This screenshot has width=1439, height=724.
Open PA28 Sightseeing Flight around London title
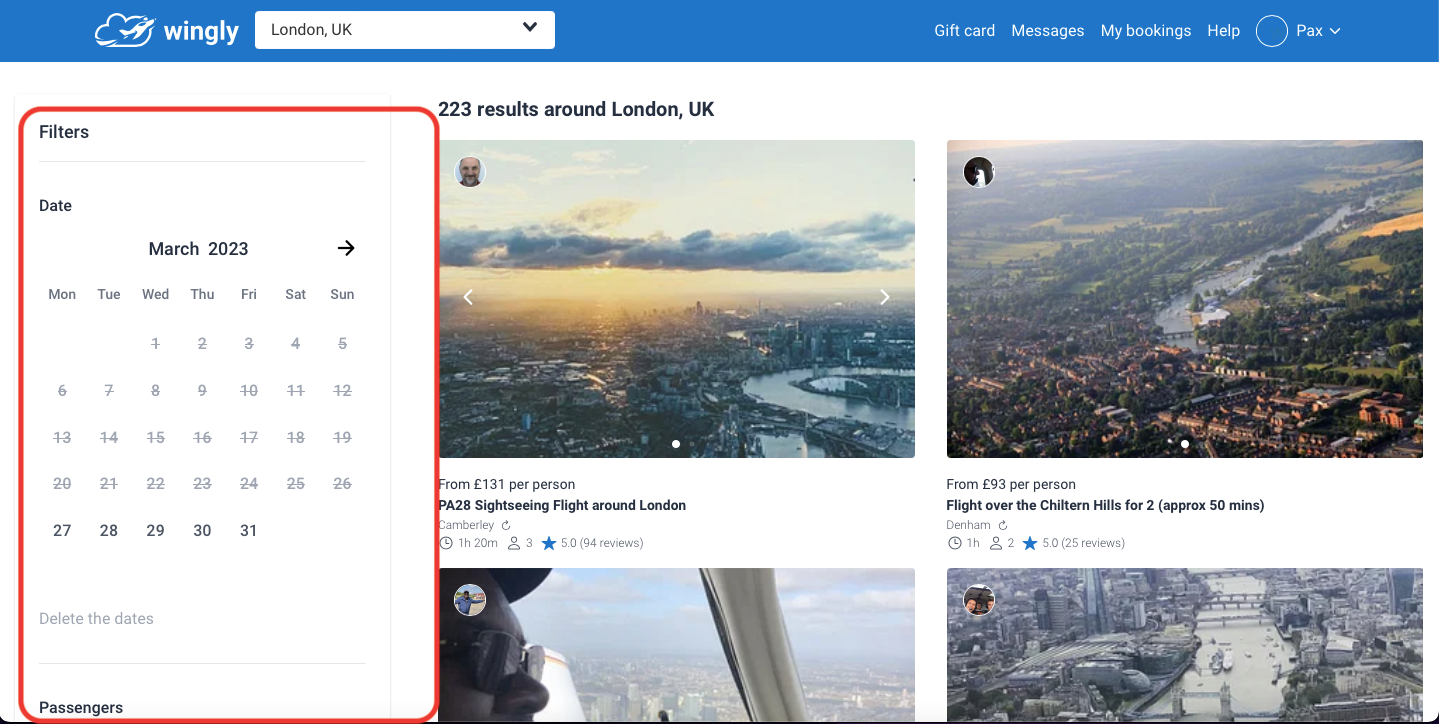562,505
